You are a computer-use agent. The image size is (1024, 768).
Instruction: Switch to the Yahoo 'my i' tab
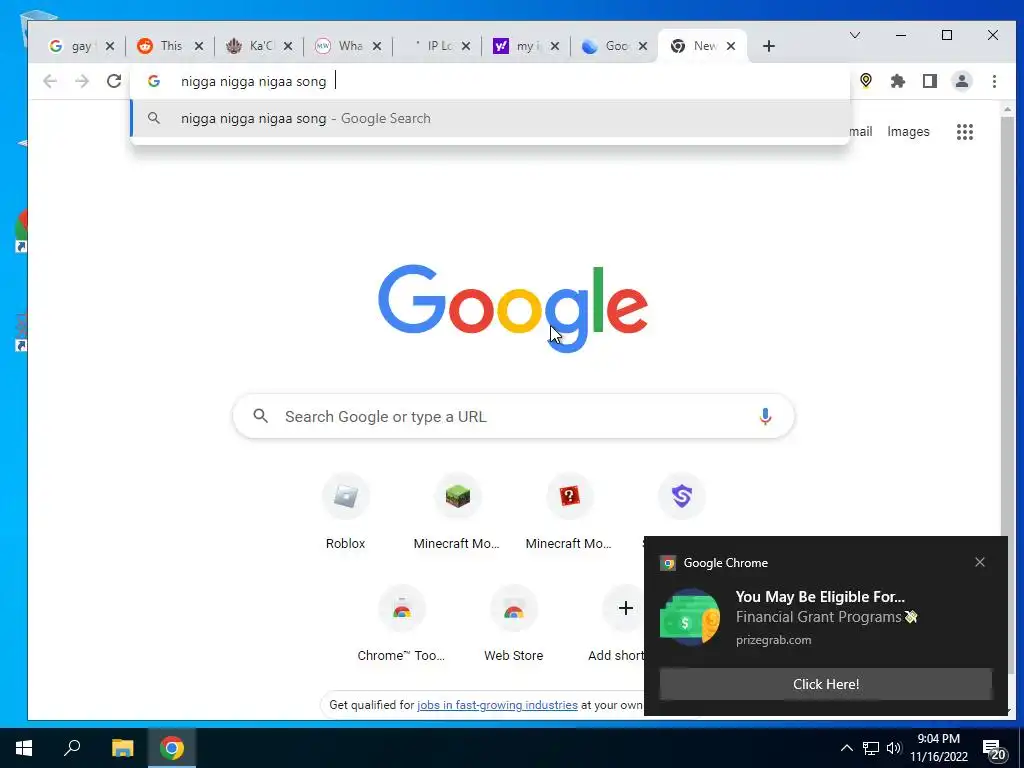pos(519,46)
